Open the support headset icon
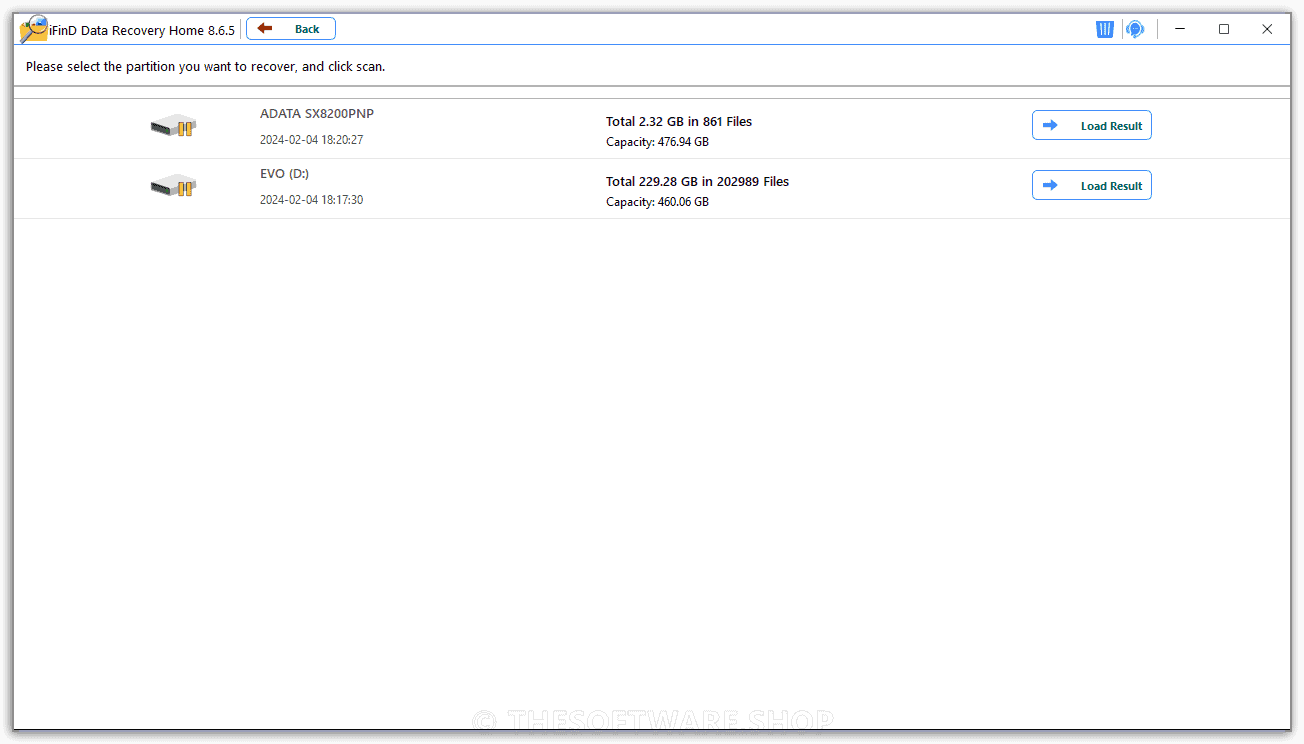This screenshot has height=744, width=1304. coord(1134,29)
